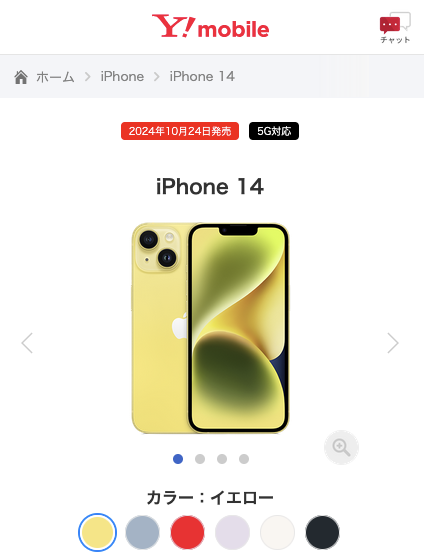Show next product image arrow
Viewport: 424px width, 559px height.
pyautogui.click(x=393, y=343)
